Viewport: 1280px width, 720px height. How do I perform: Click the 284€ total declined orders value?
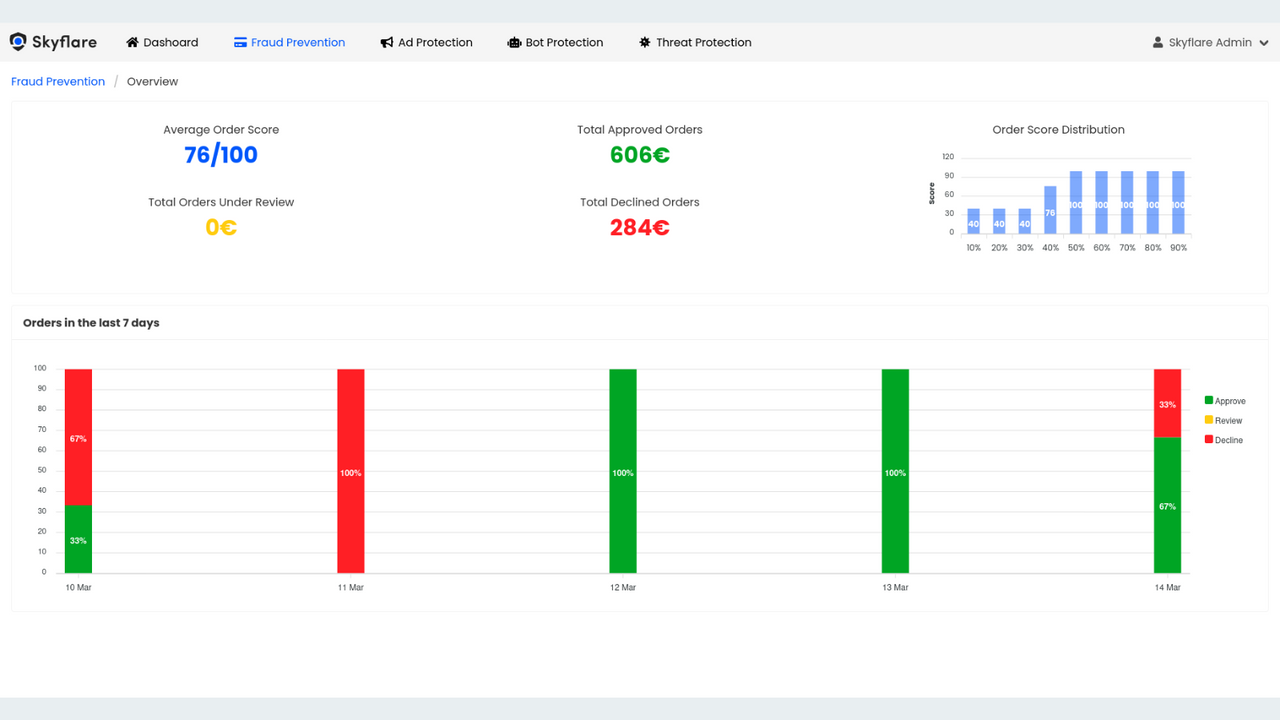[x=640, y=228]
